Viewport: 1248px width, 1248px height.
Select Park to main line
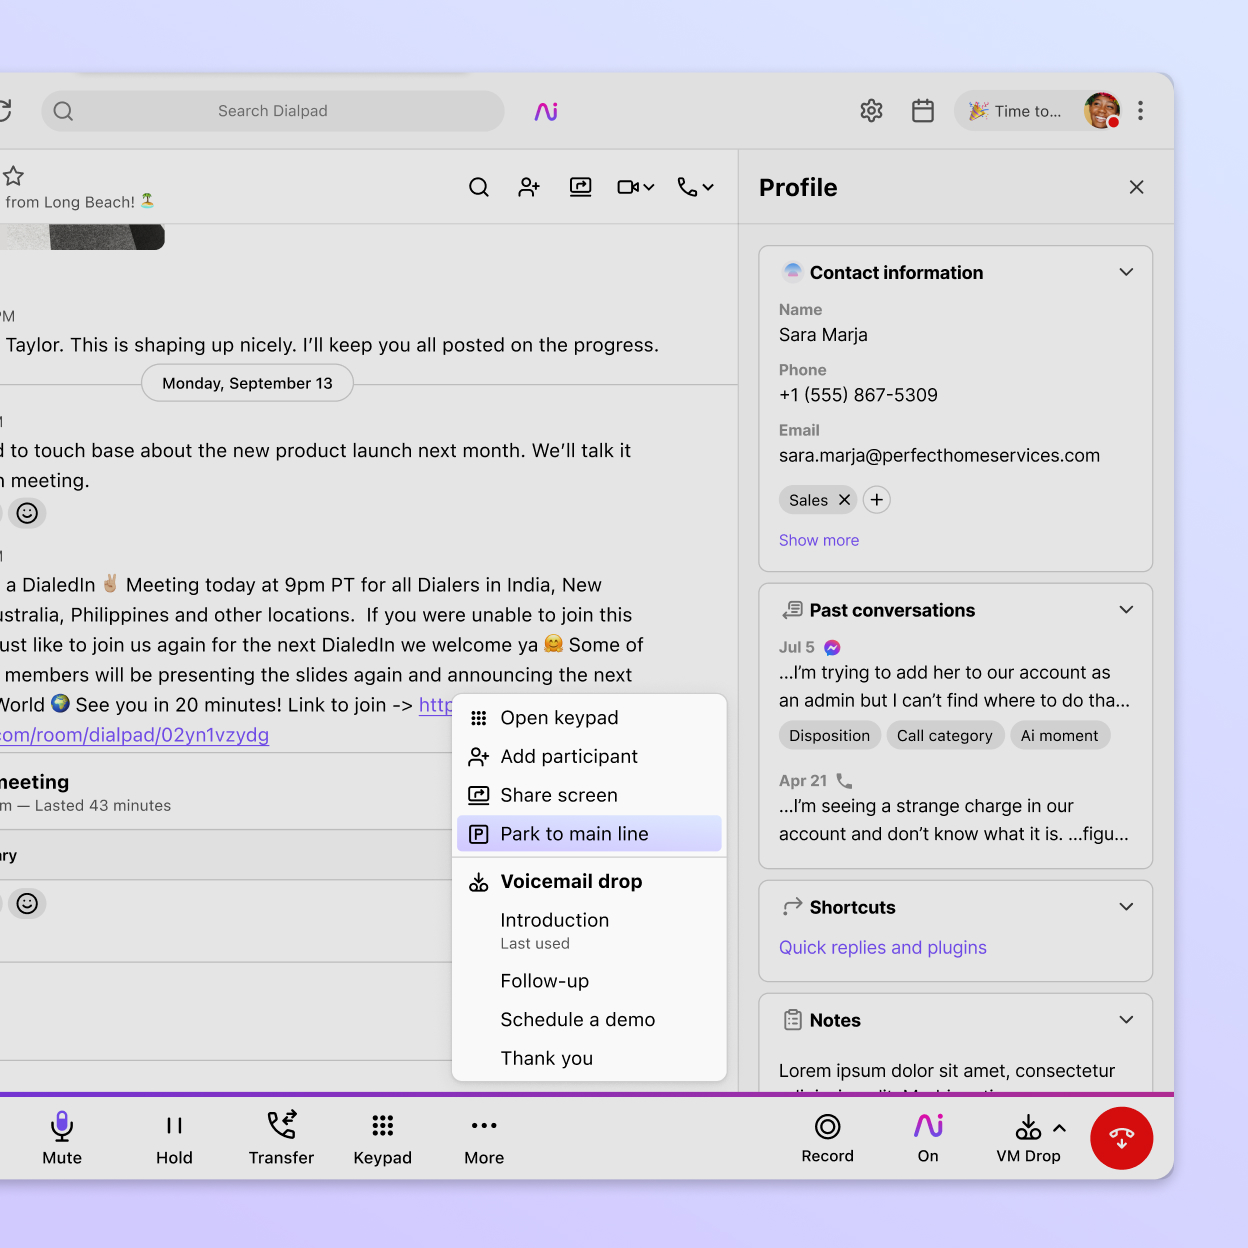(x=589, y=834)
